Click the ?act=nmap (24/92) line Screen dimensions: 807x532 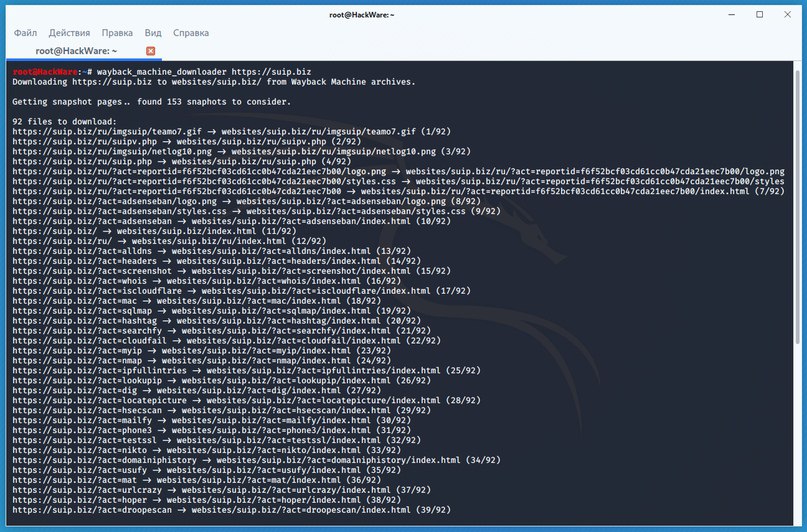[201, 361]
